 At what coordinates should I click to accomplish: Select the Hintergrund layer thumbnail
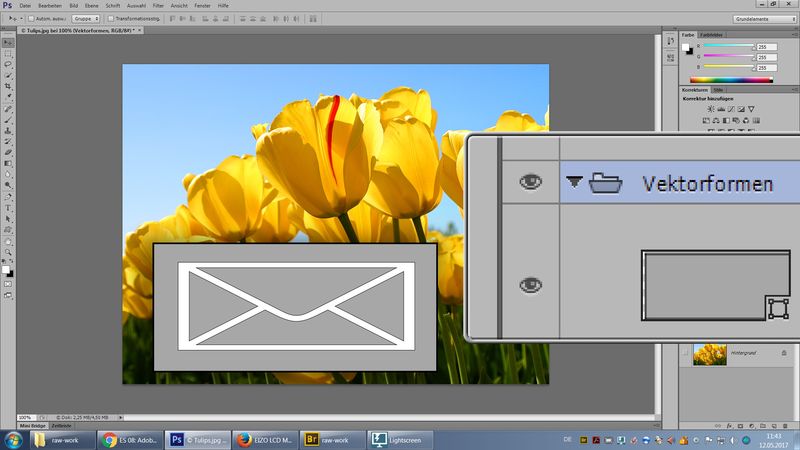[x=711, y=354]
